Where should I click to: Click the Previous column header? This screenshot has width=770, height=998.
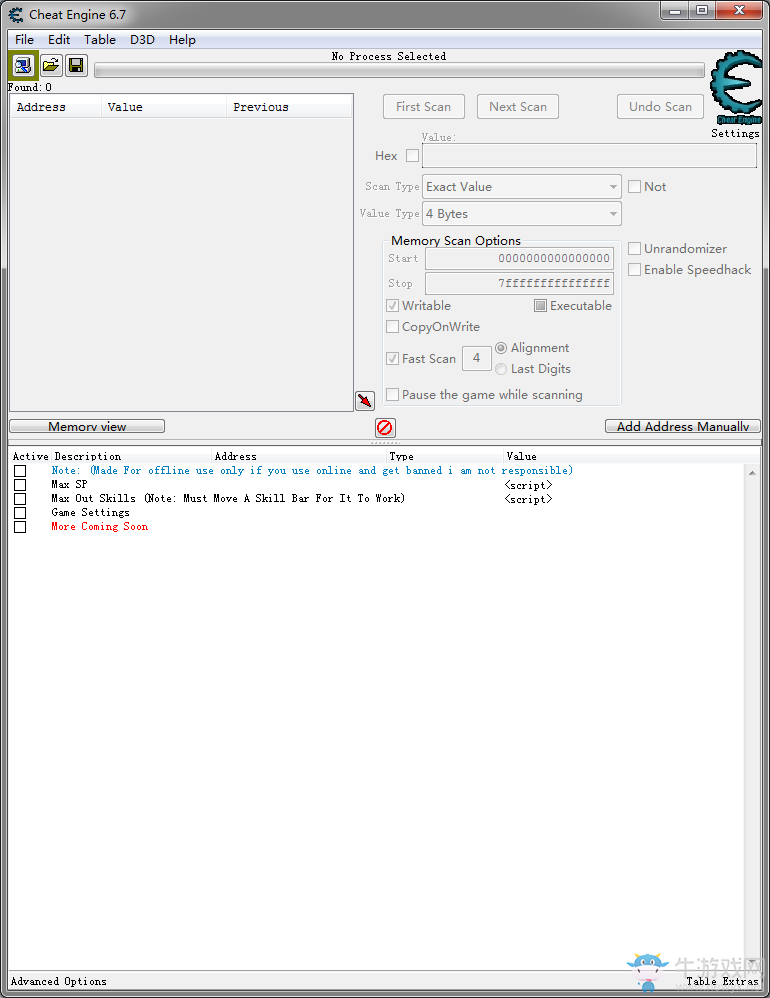coord(289,107)
